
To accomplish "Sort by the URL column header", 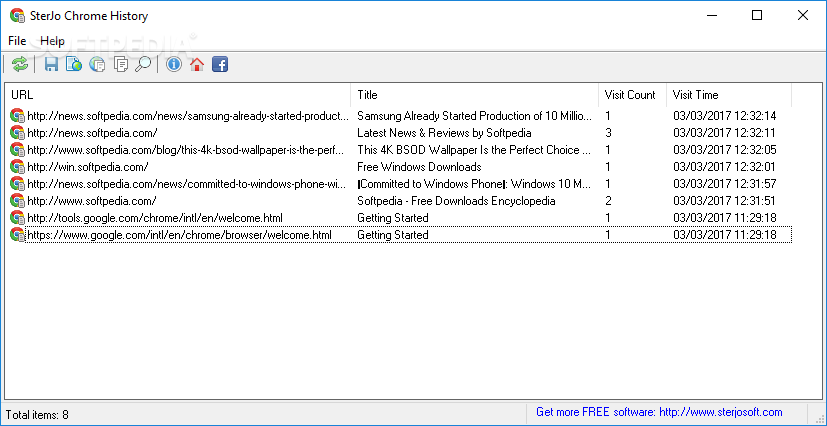I will [178, 95].
